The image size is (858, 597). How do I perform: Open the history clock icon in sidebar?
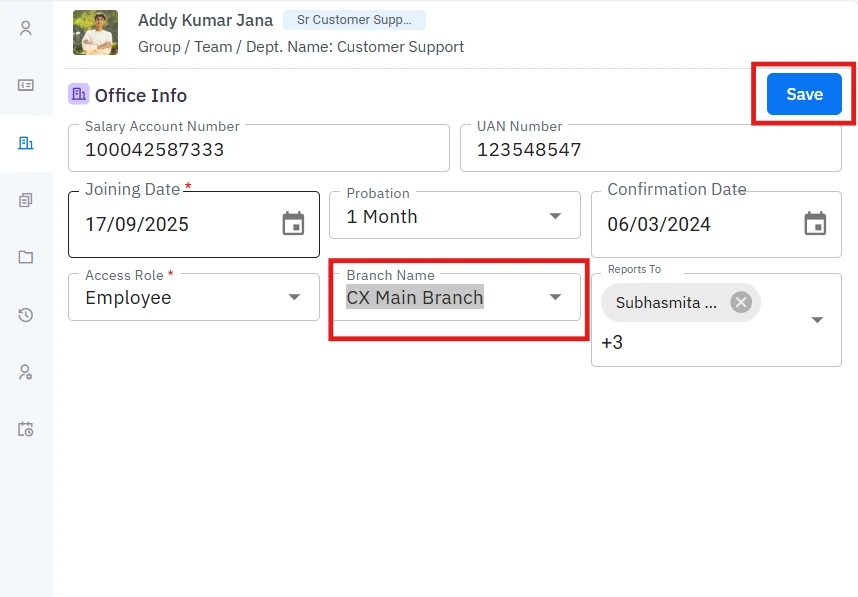[x=26, y=315]
